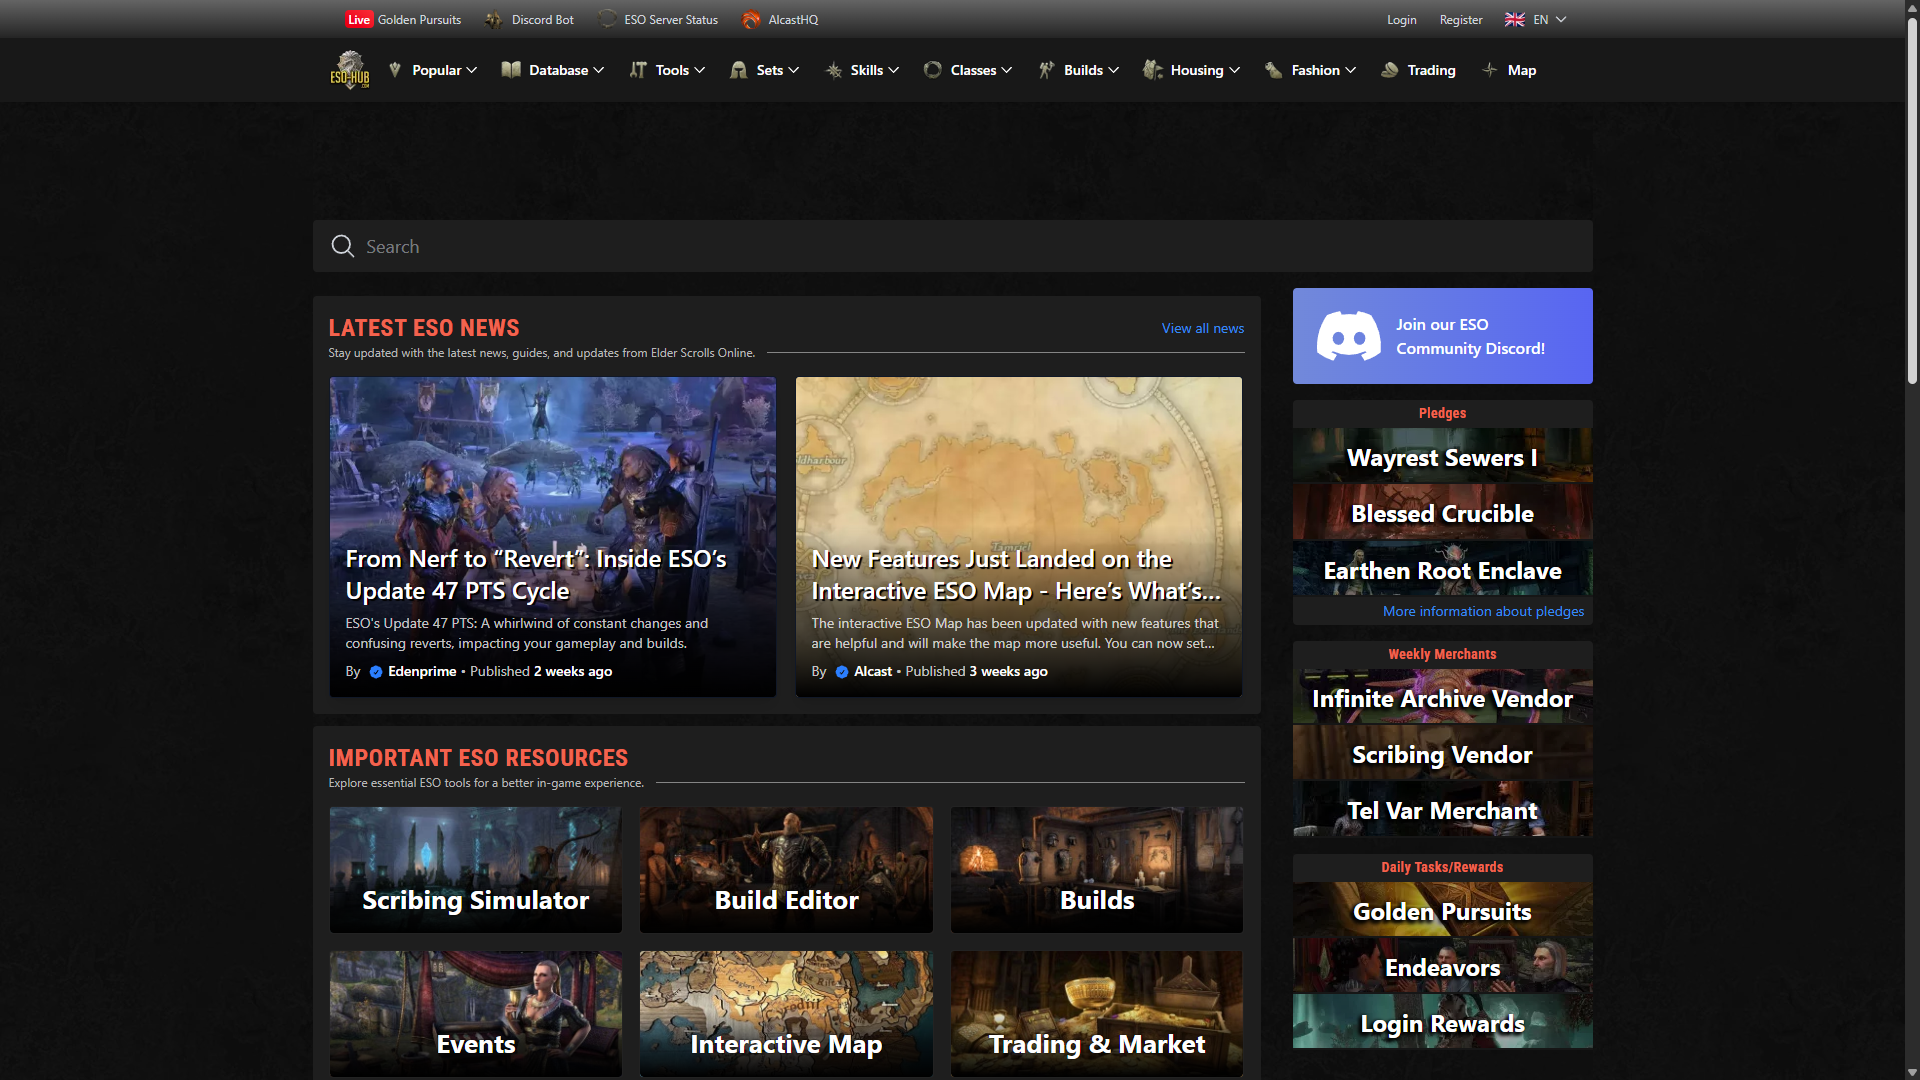
Task: Open the Build Editor resource card
Action: 786,870
